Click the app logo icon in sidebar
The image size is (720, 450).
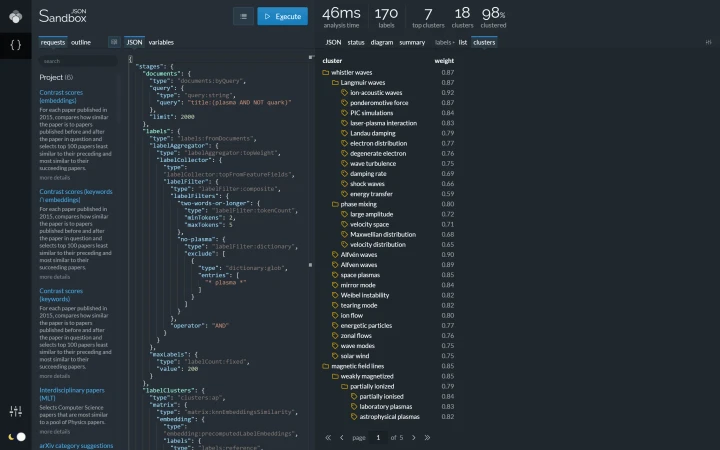tap(16, 17)
